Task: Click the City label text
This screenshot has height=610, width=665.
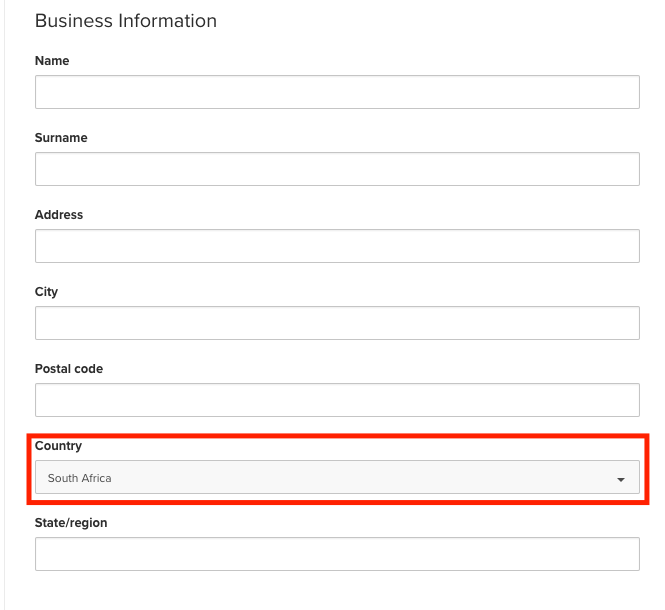Action: click(46, 292)
